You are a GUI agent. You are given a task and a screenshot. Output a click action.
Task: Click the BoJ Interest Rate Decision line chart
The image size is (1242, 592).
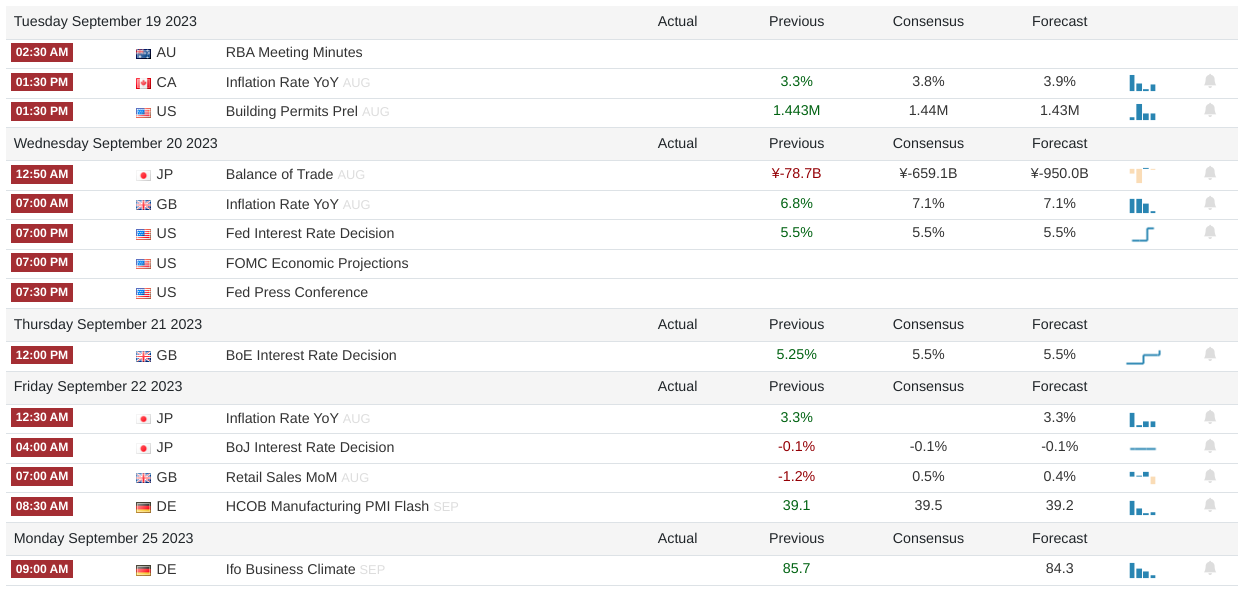[1142, 448]
